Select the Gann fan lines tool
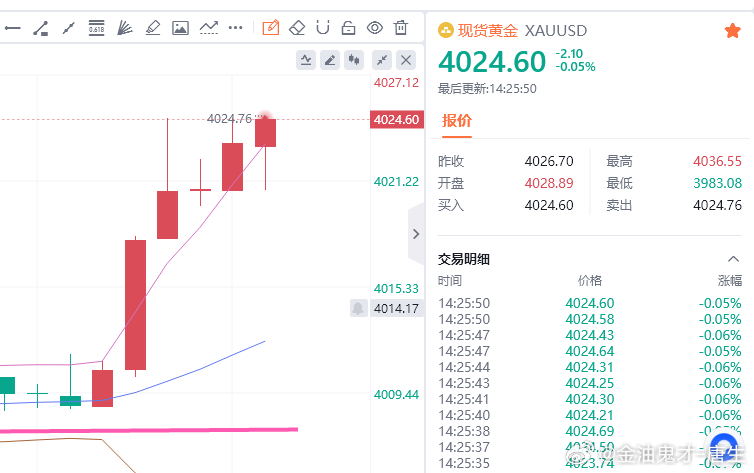 (125, 28)
